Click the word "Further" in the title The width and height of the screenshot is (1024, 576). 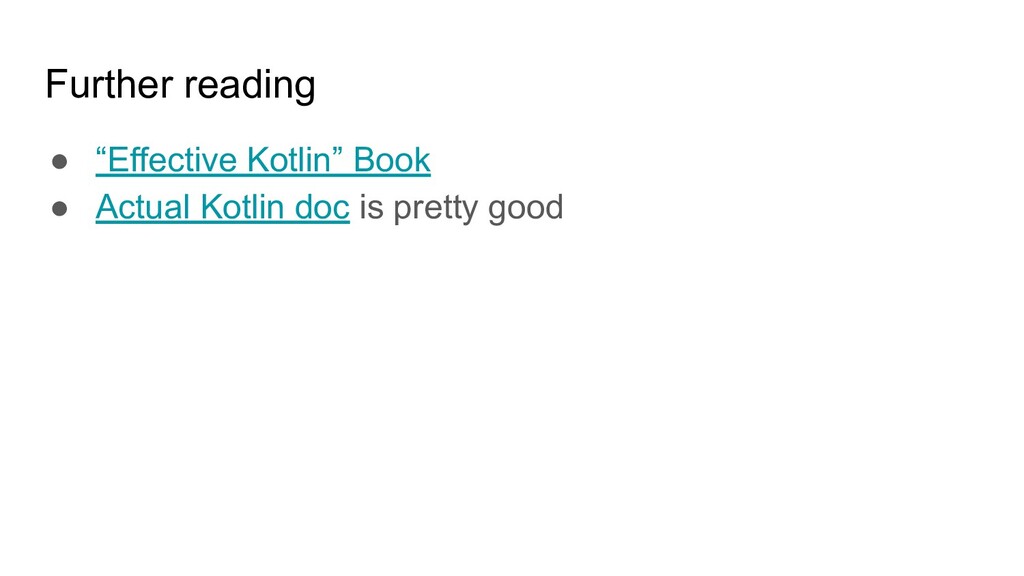109,84
